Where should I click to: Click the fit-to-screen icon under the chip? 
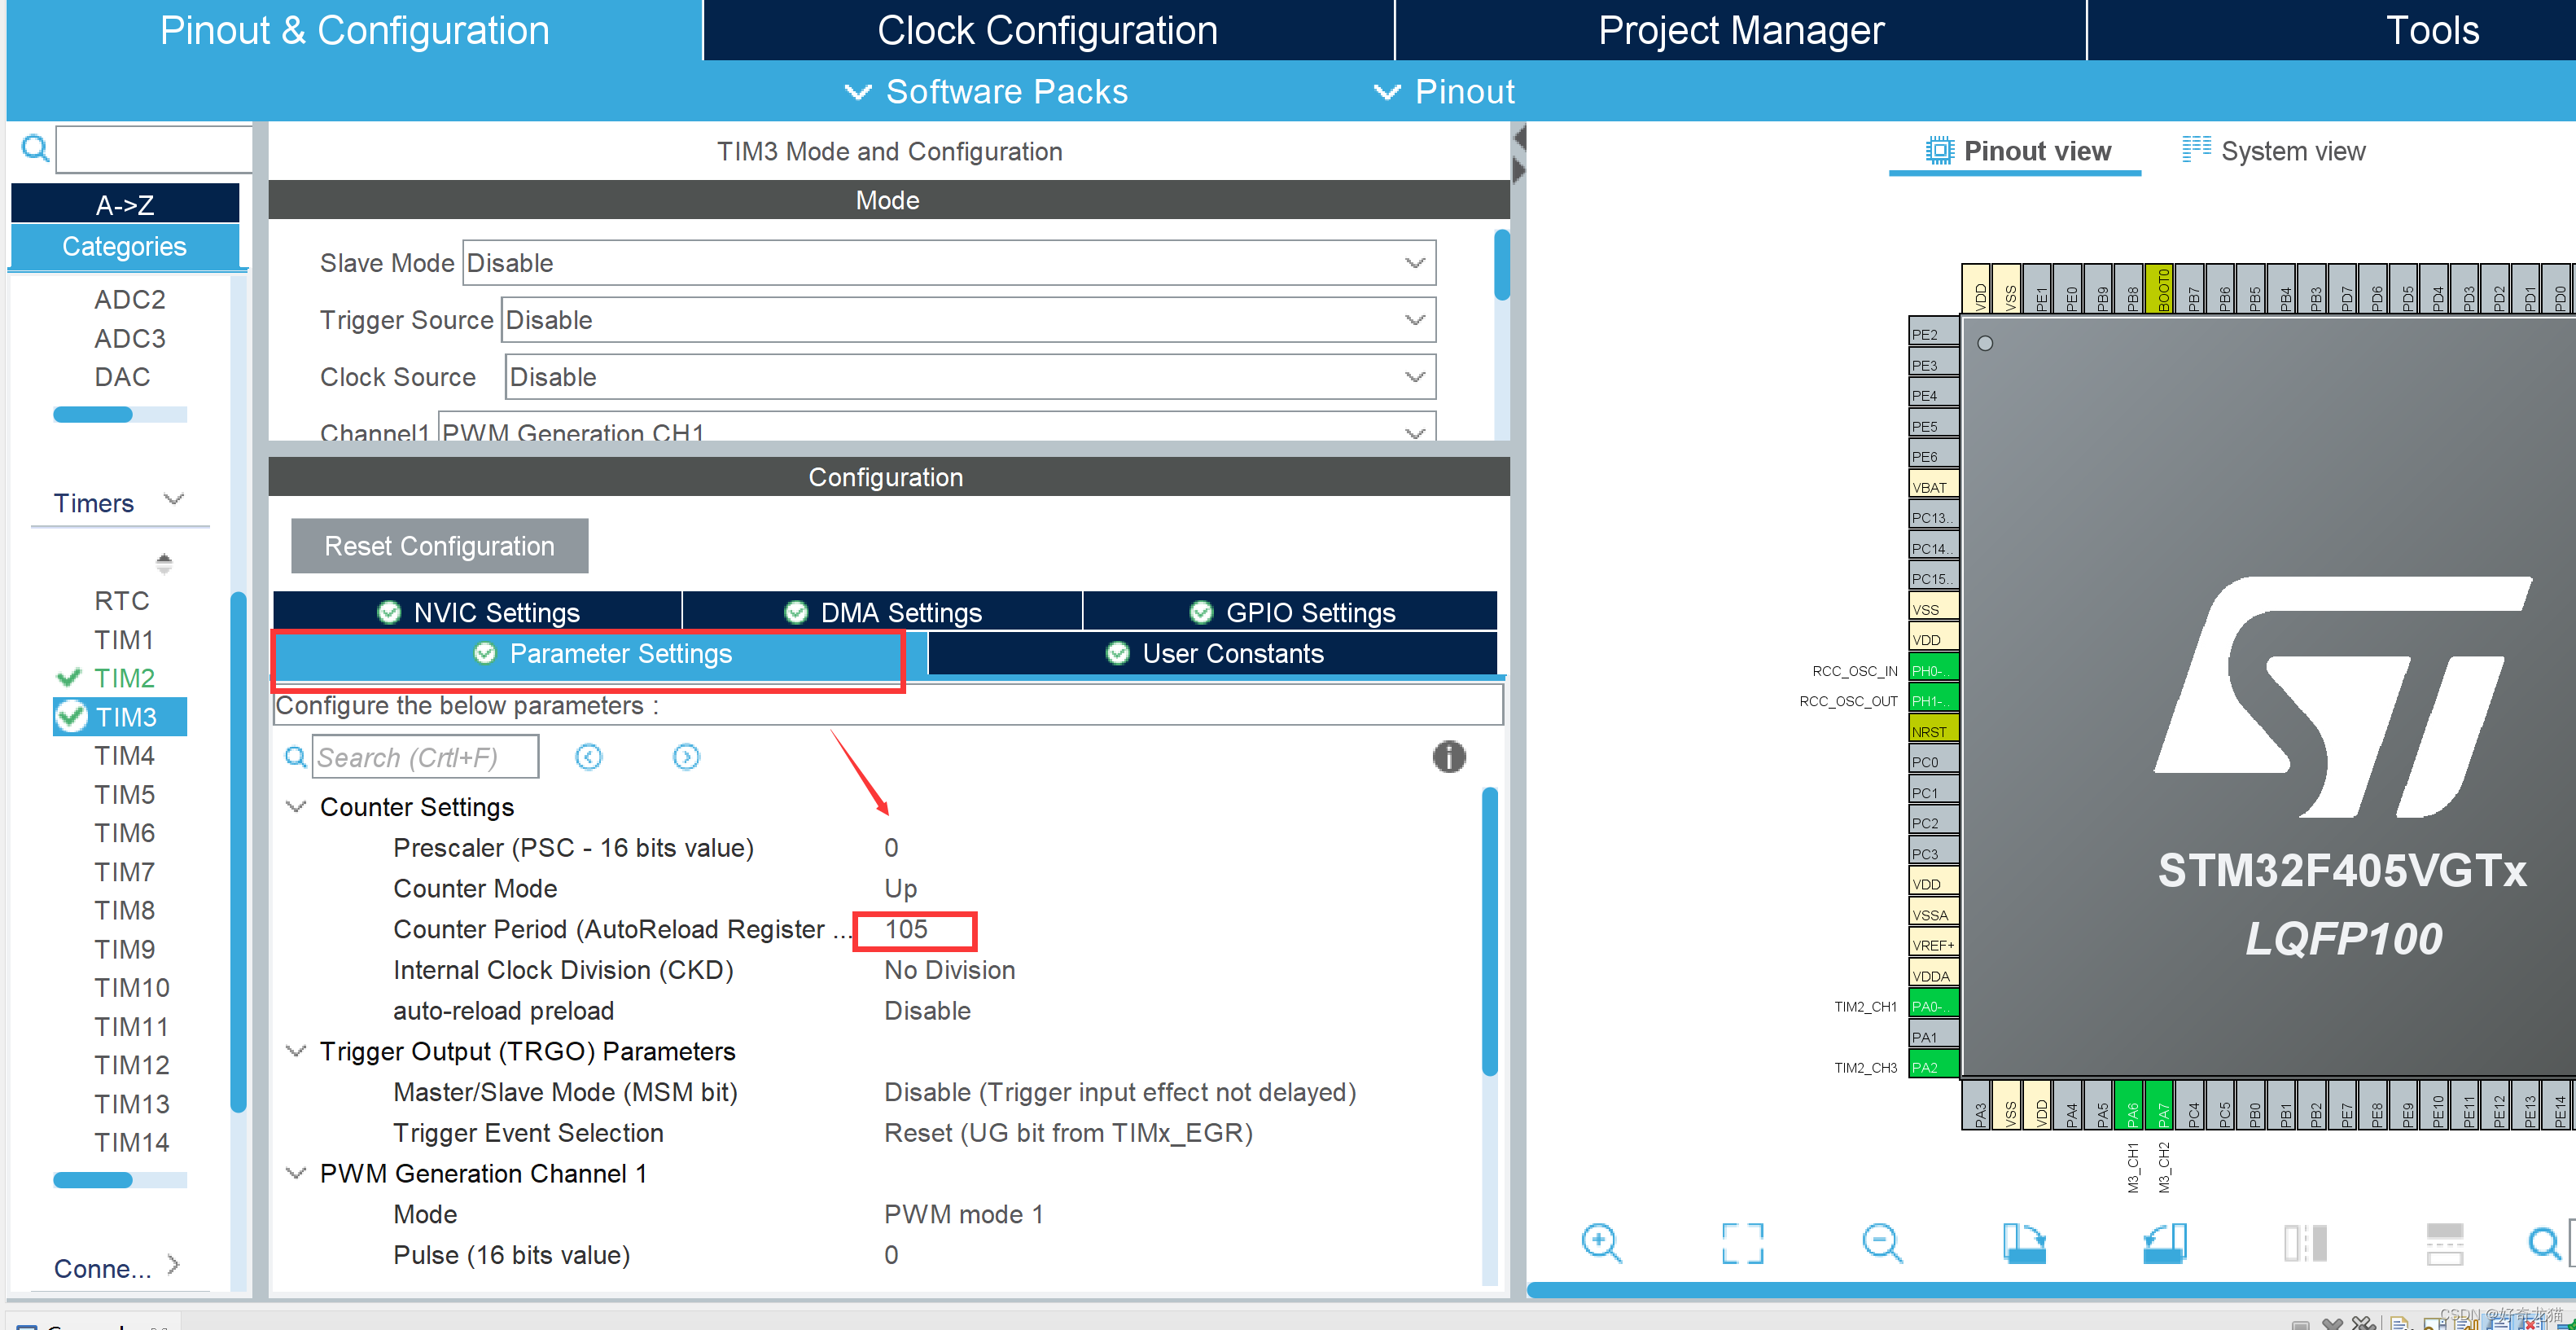1742,1242
